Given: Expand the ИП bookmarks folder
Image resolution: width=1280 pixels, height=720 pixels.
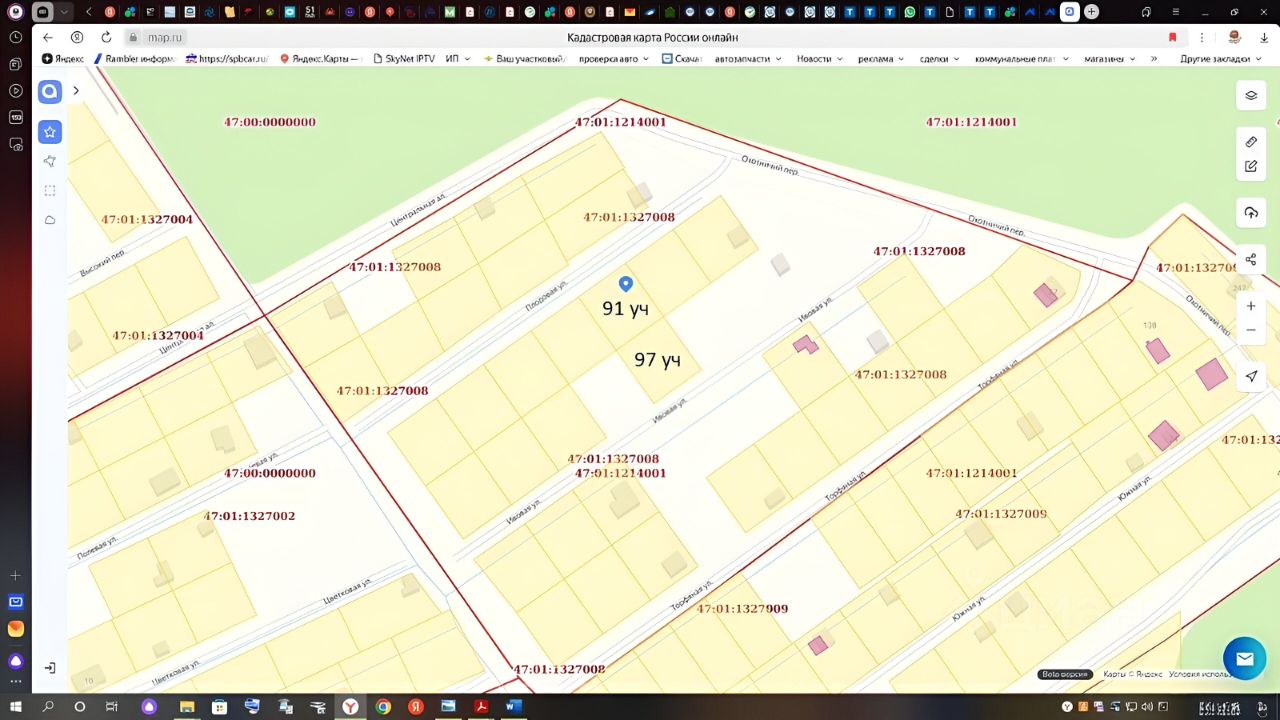Looking at the screenshot, I should coord(457,59).
